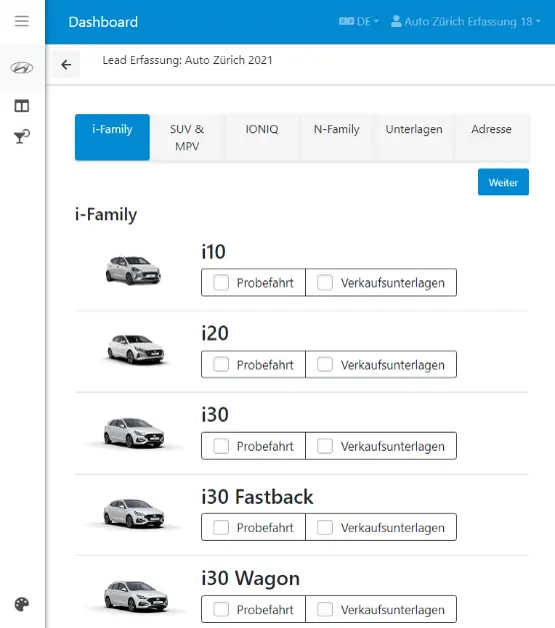Screen dimensions: 555x628
Task: Open the Auto Zürich Erfassung 18 user dropdown
Action: pos(466,21)
